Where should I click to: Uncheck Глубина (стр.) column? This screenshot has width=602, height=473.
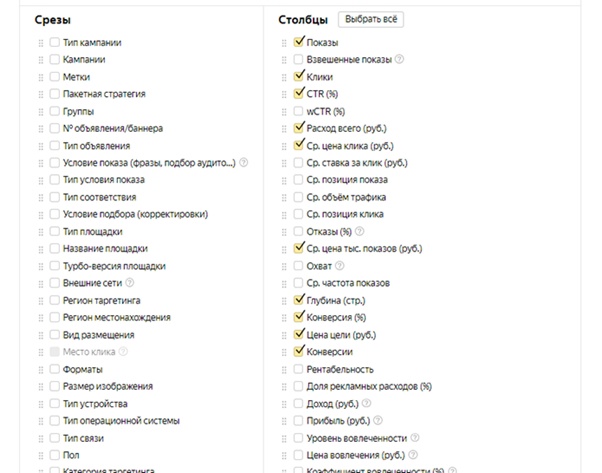pyautogui.click(x=299, y=300)
